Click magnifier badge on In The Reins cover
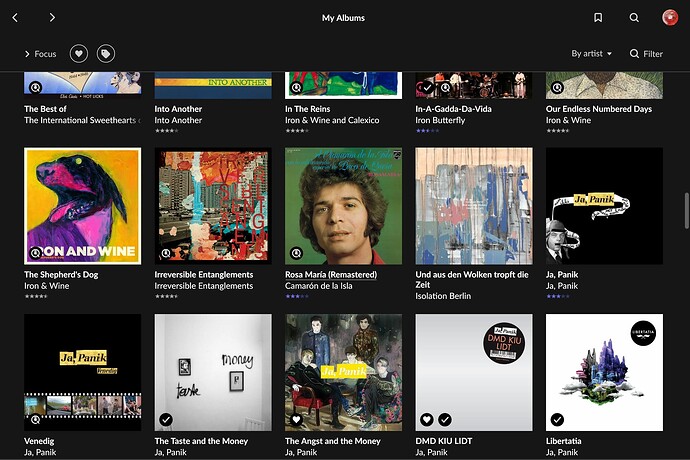690x460 pixels. [x=296, y=88]
